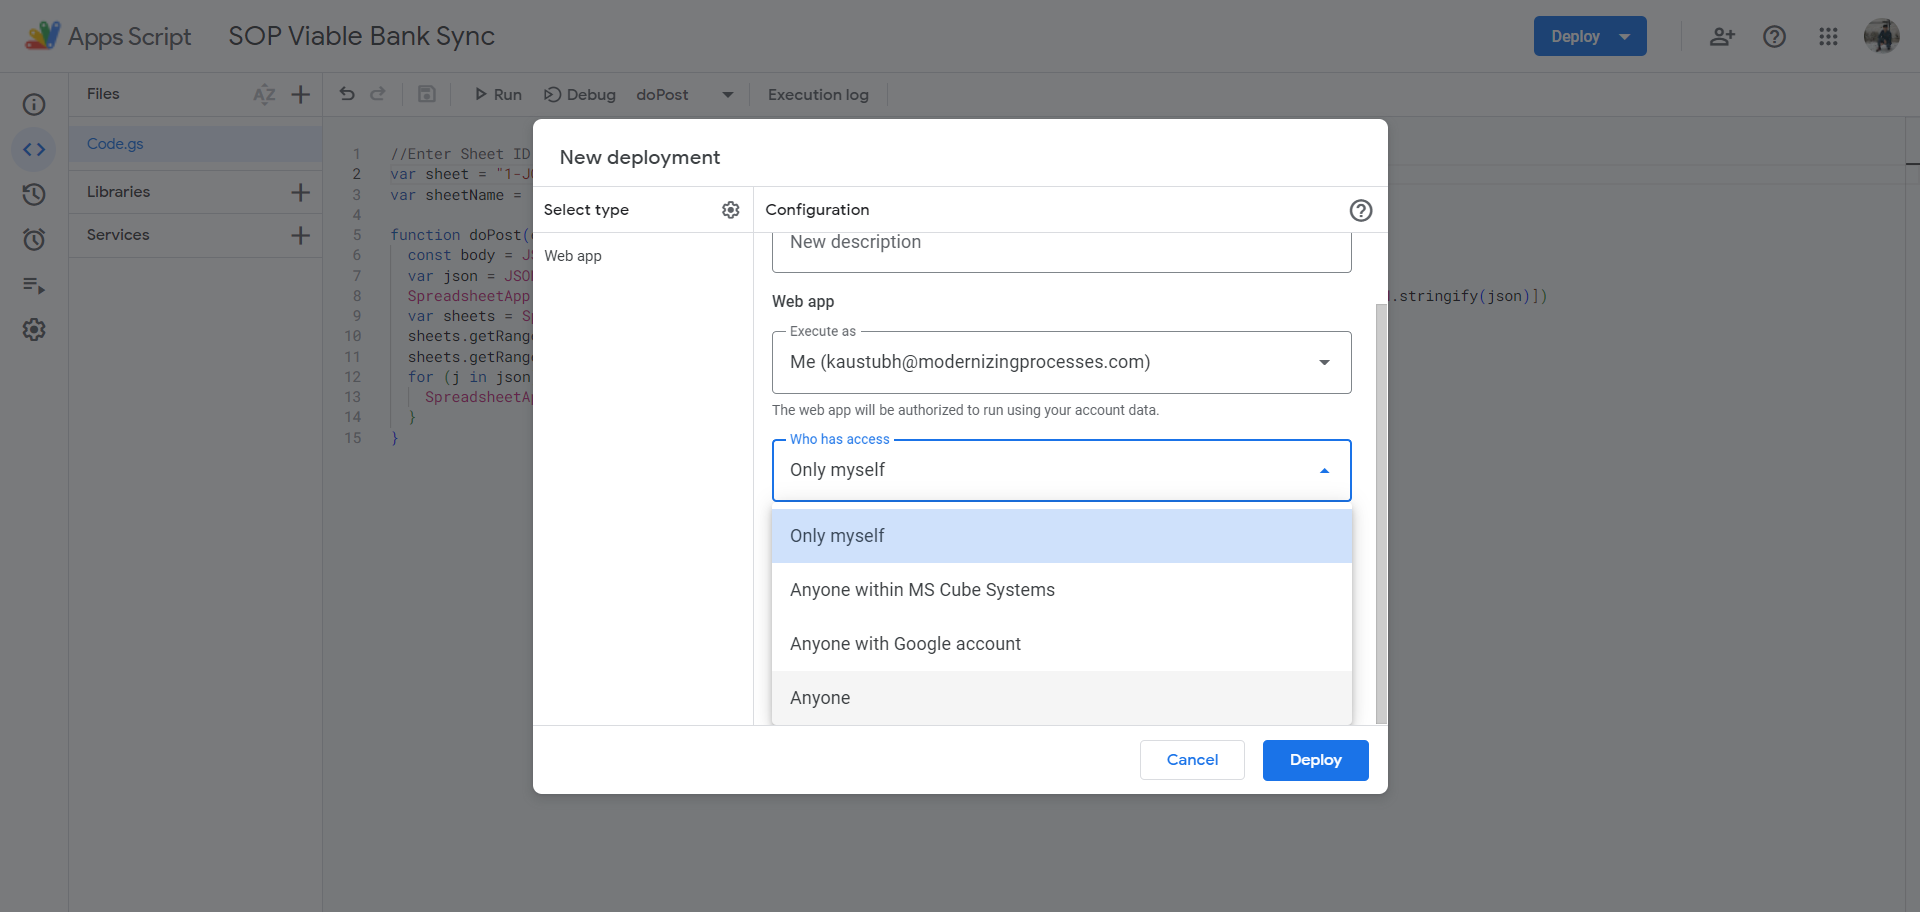1920x912 pixels.
Task: Save project with floppy disk icon
Action: pyautogui.click(x=427, y=94)
